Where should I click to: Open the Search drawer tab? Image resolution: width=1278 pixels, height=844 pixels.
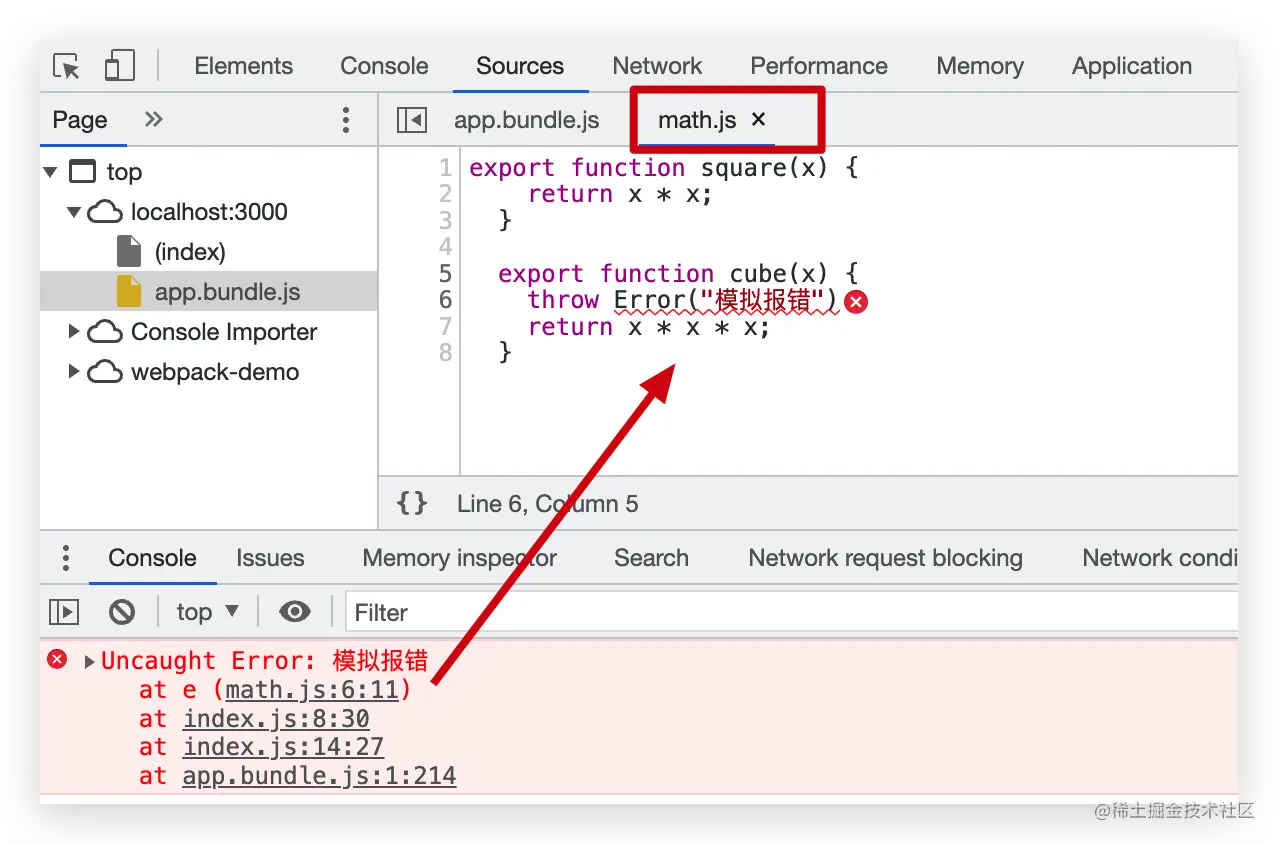[x=651, y=558]
